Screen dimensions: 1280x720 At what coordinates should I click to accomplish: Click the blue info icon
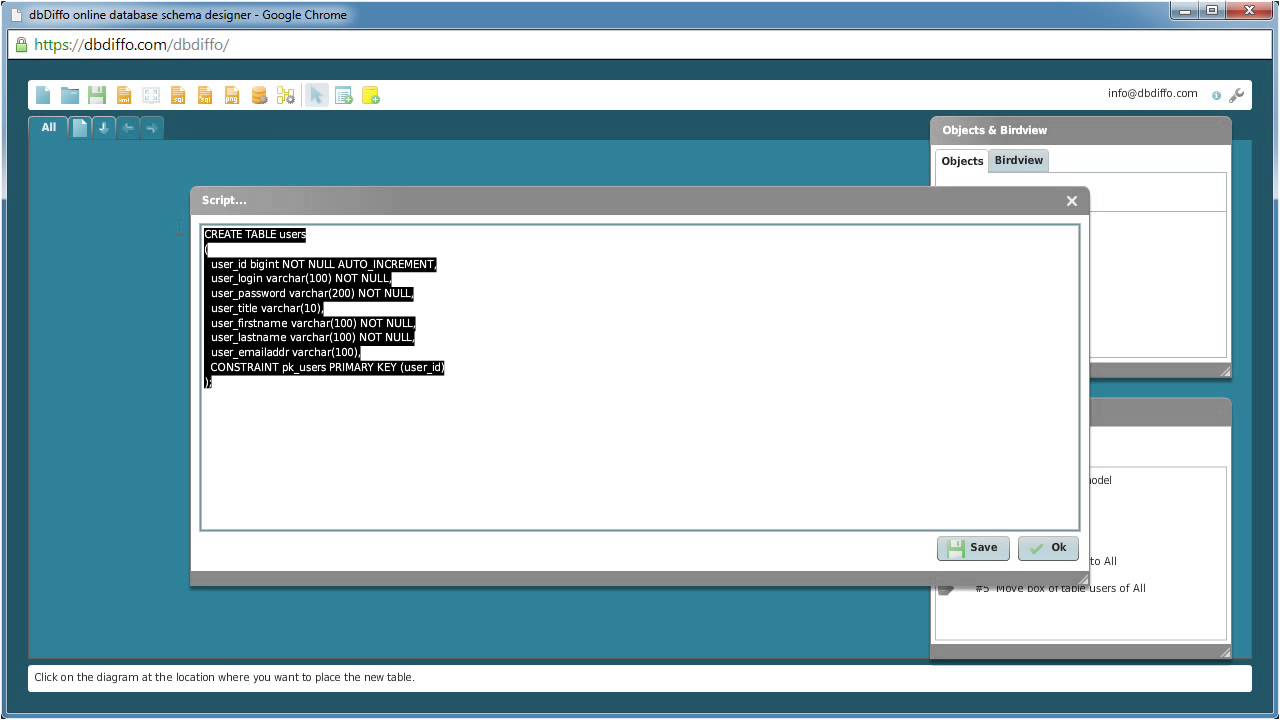1216,95
